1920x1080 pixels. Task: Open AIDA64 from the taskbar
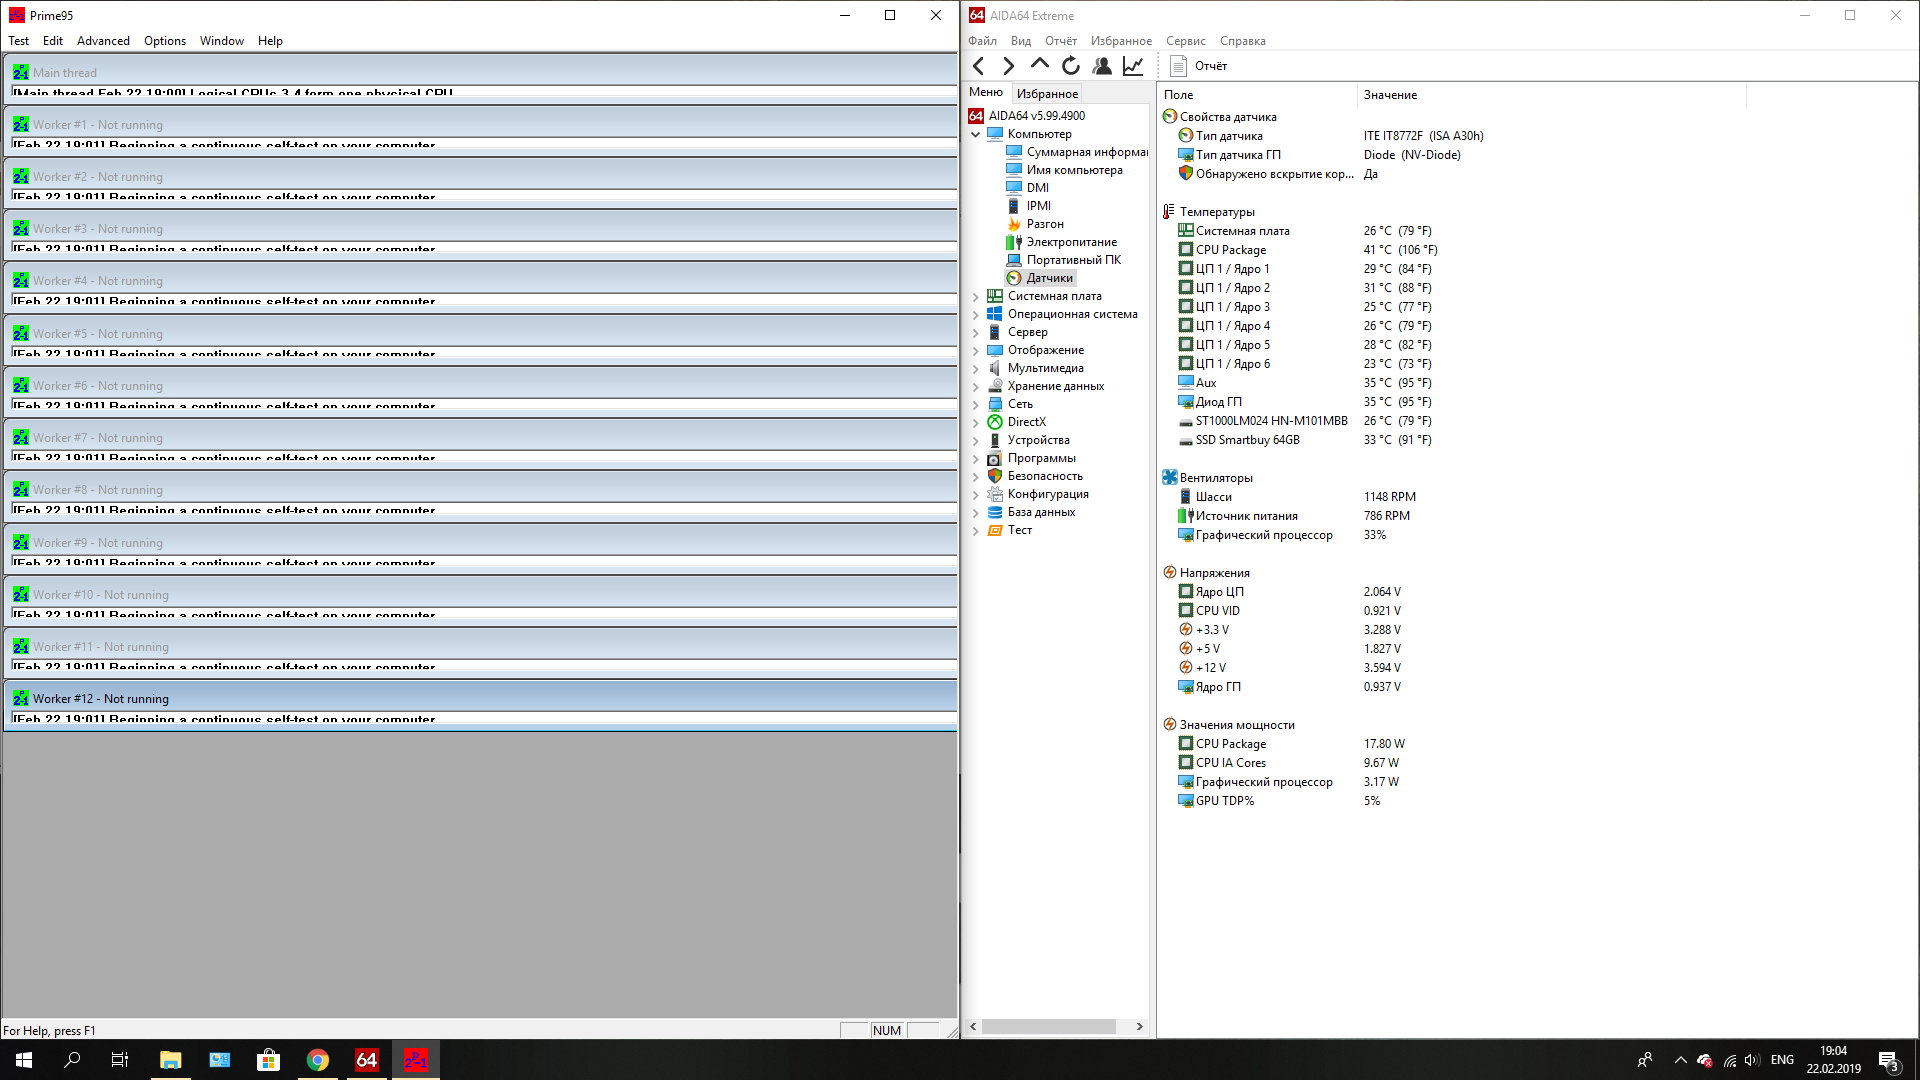[366, 1060]
